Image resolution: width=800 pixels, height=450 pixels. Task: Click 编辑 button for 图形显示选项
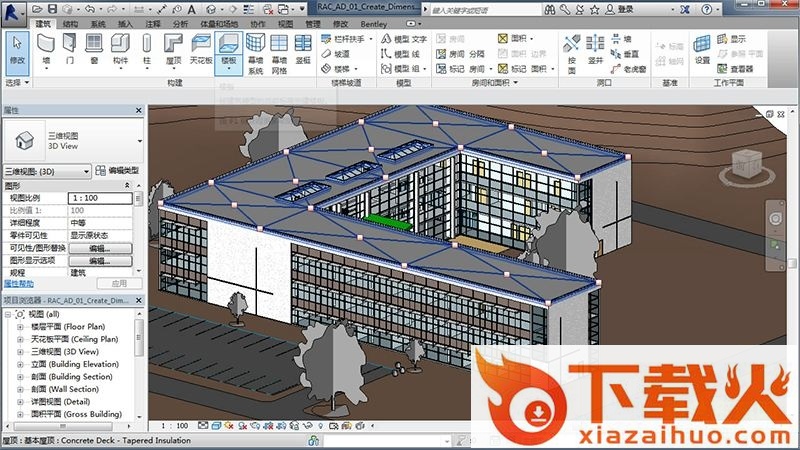coord(100,260)
